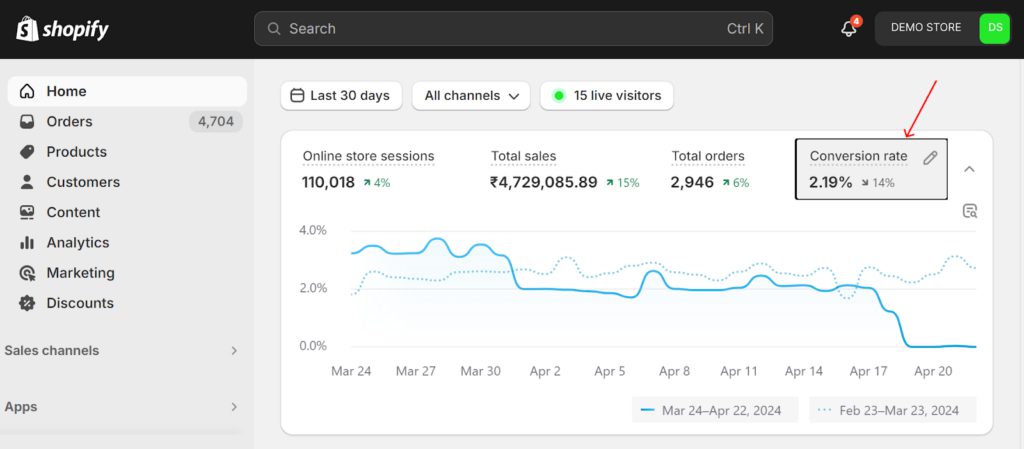The image size is (1024, 449).
Task: Open the report view icon above chart
Action: point(969,211)
